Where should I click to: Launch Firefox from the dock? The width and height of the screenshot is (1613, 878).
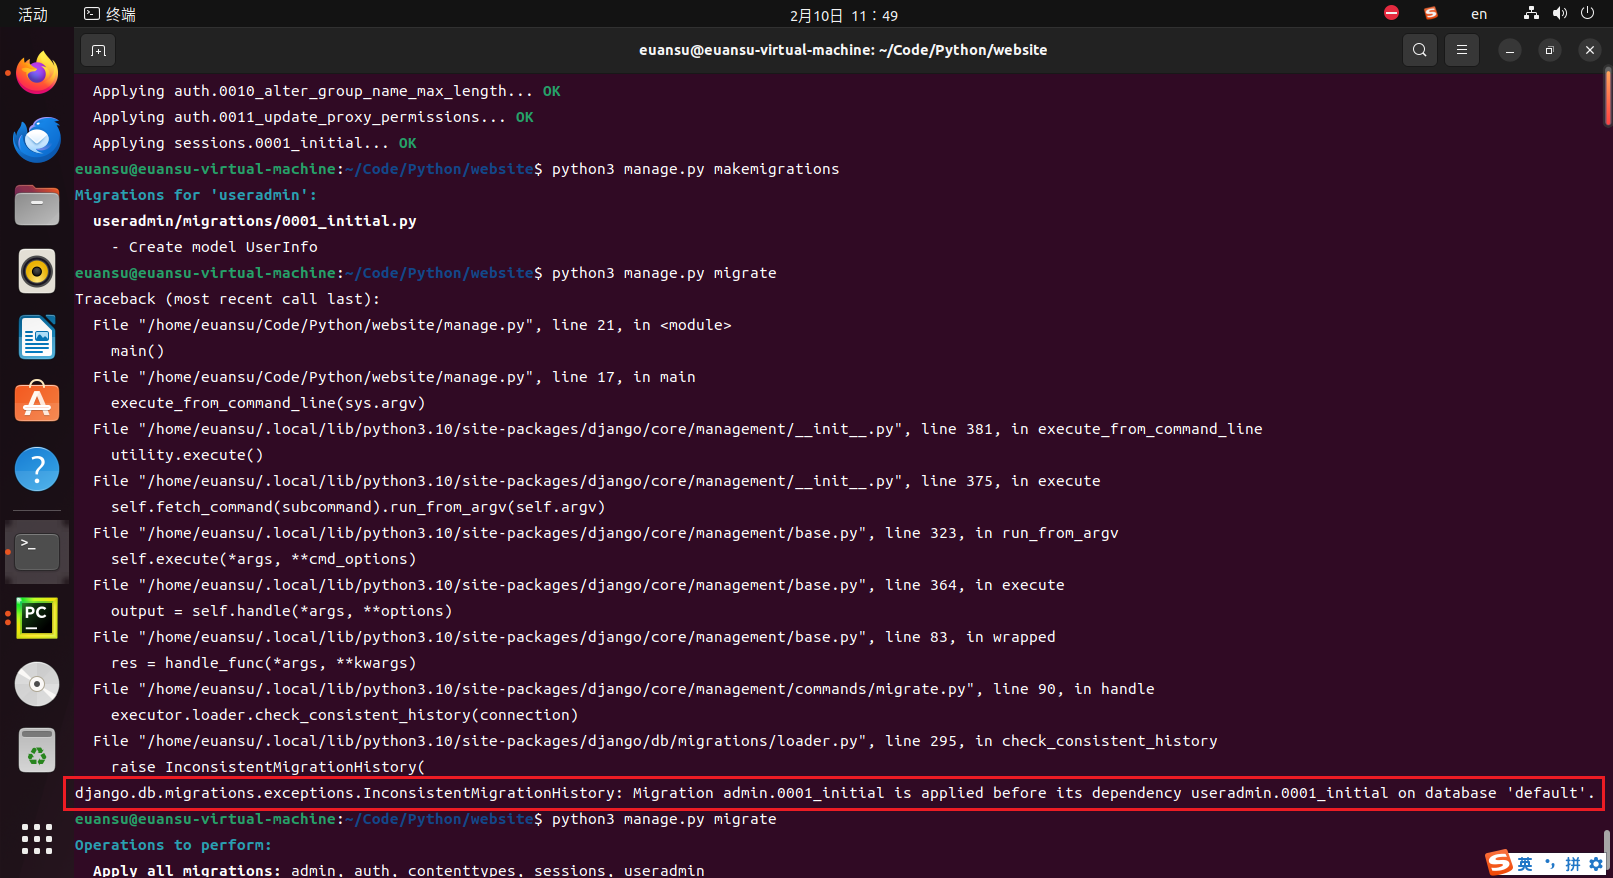coord(37,74)
